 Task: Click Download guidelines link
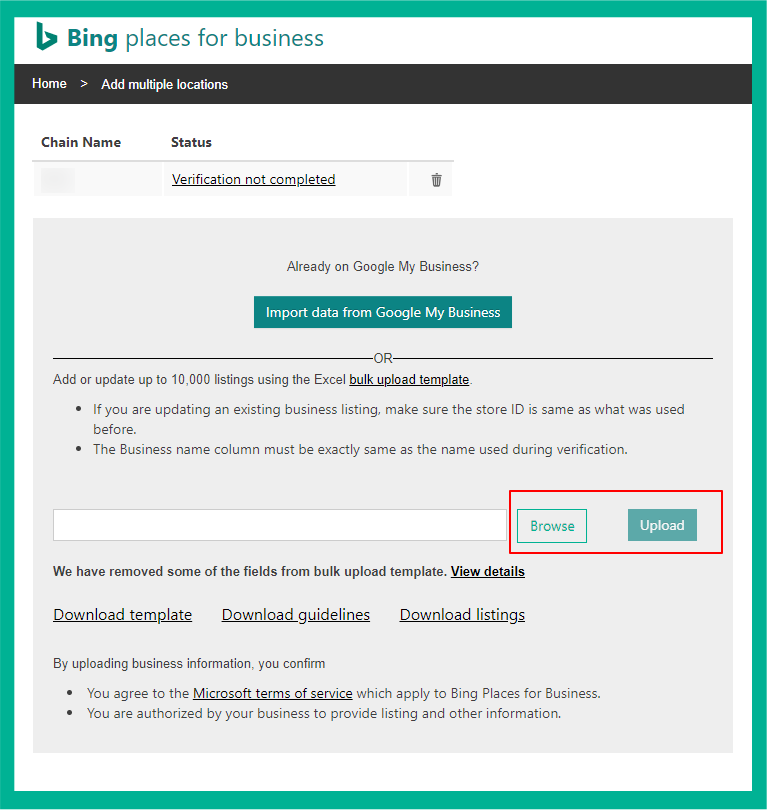(x=295, y=615)
